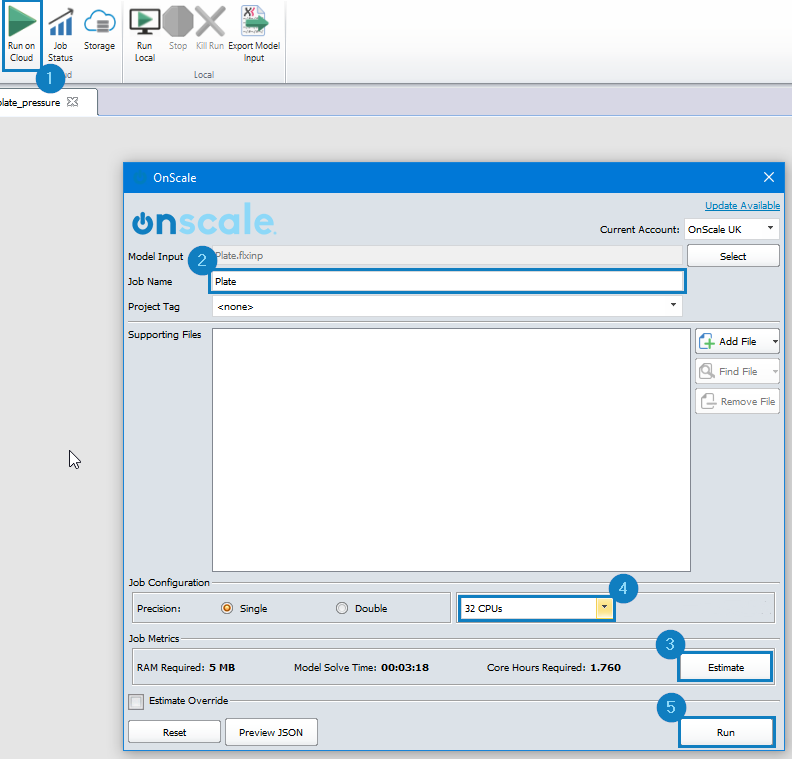Click Preview JSON button
The image size is (792, 759).
click(271, 732)
